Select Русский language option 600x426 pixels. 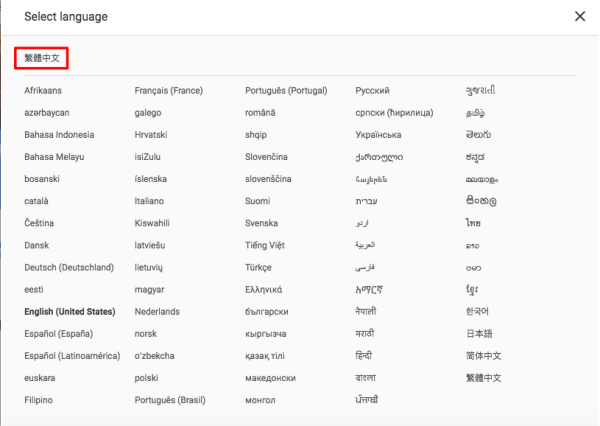pyautogui.click(x=372, y=90)
